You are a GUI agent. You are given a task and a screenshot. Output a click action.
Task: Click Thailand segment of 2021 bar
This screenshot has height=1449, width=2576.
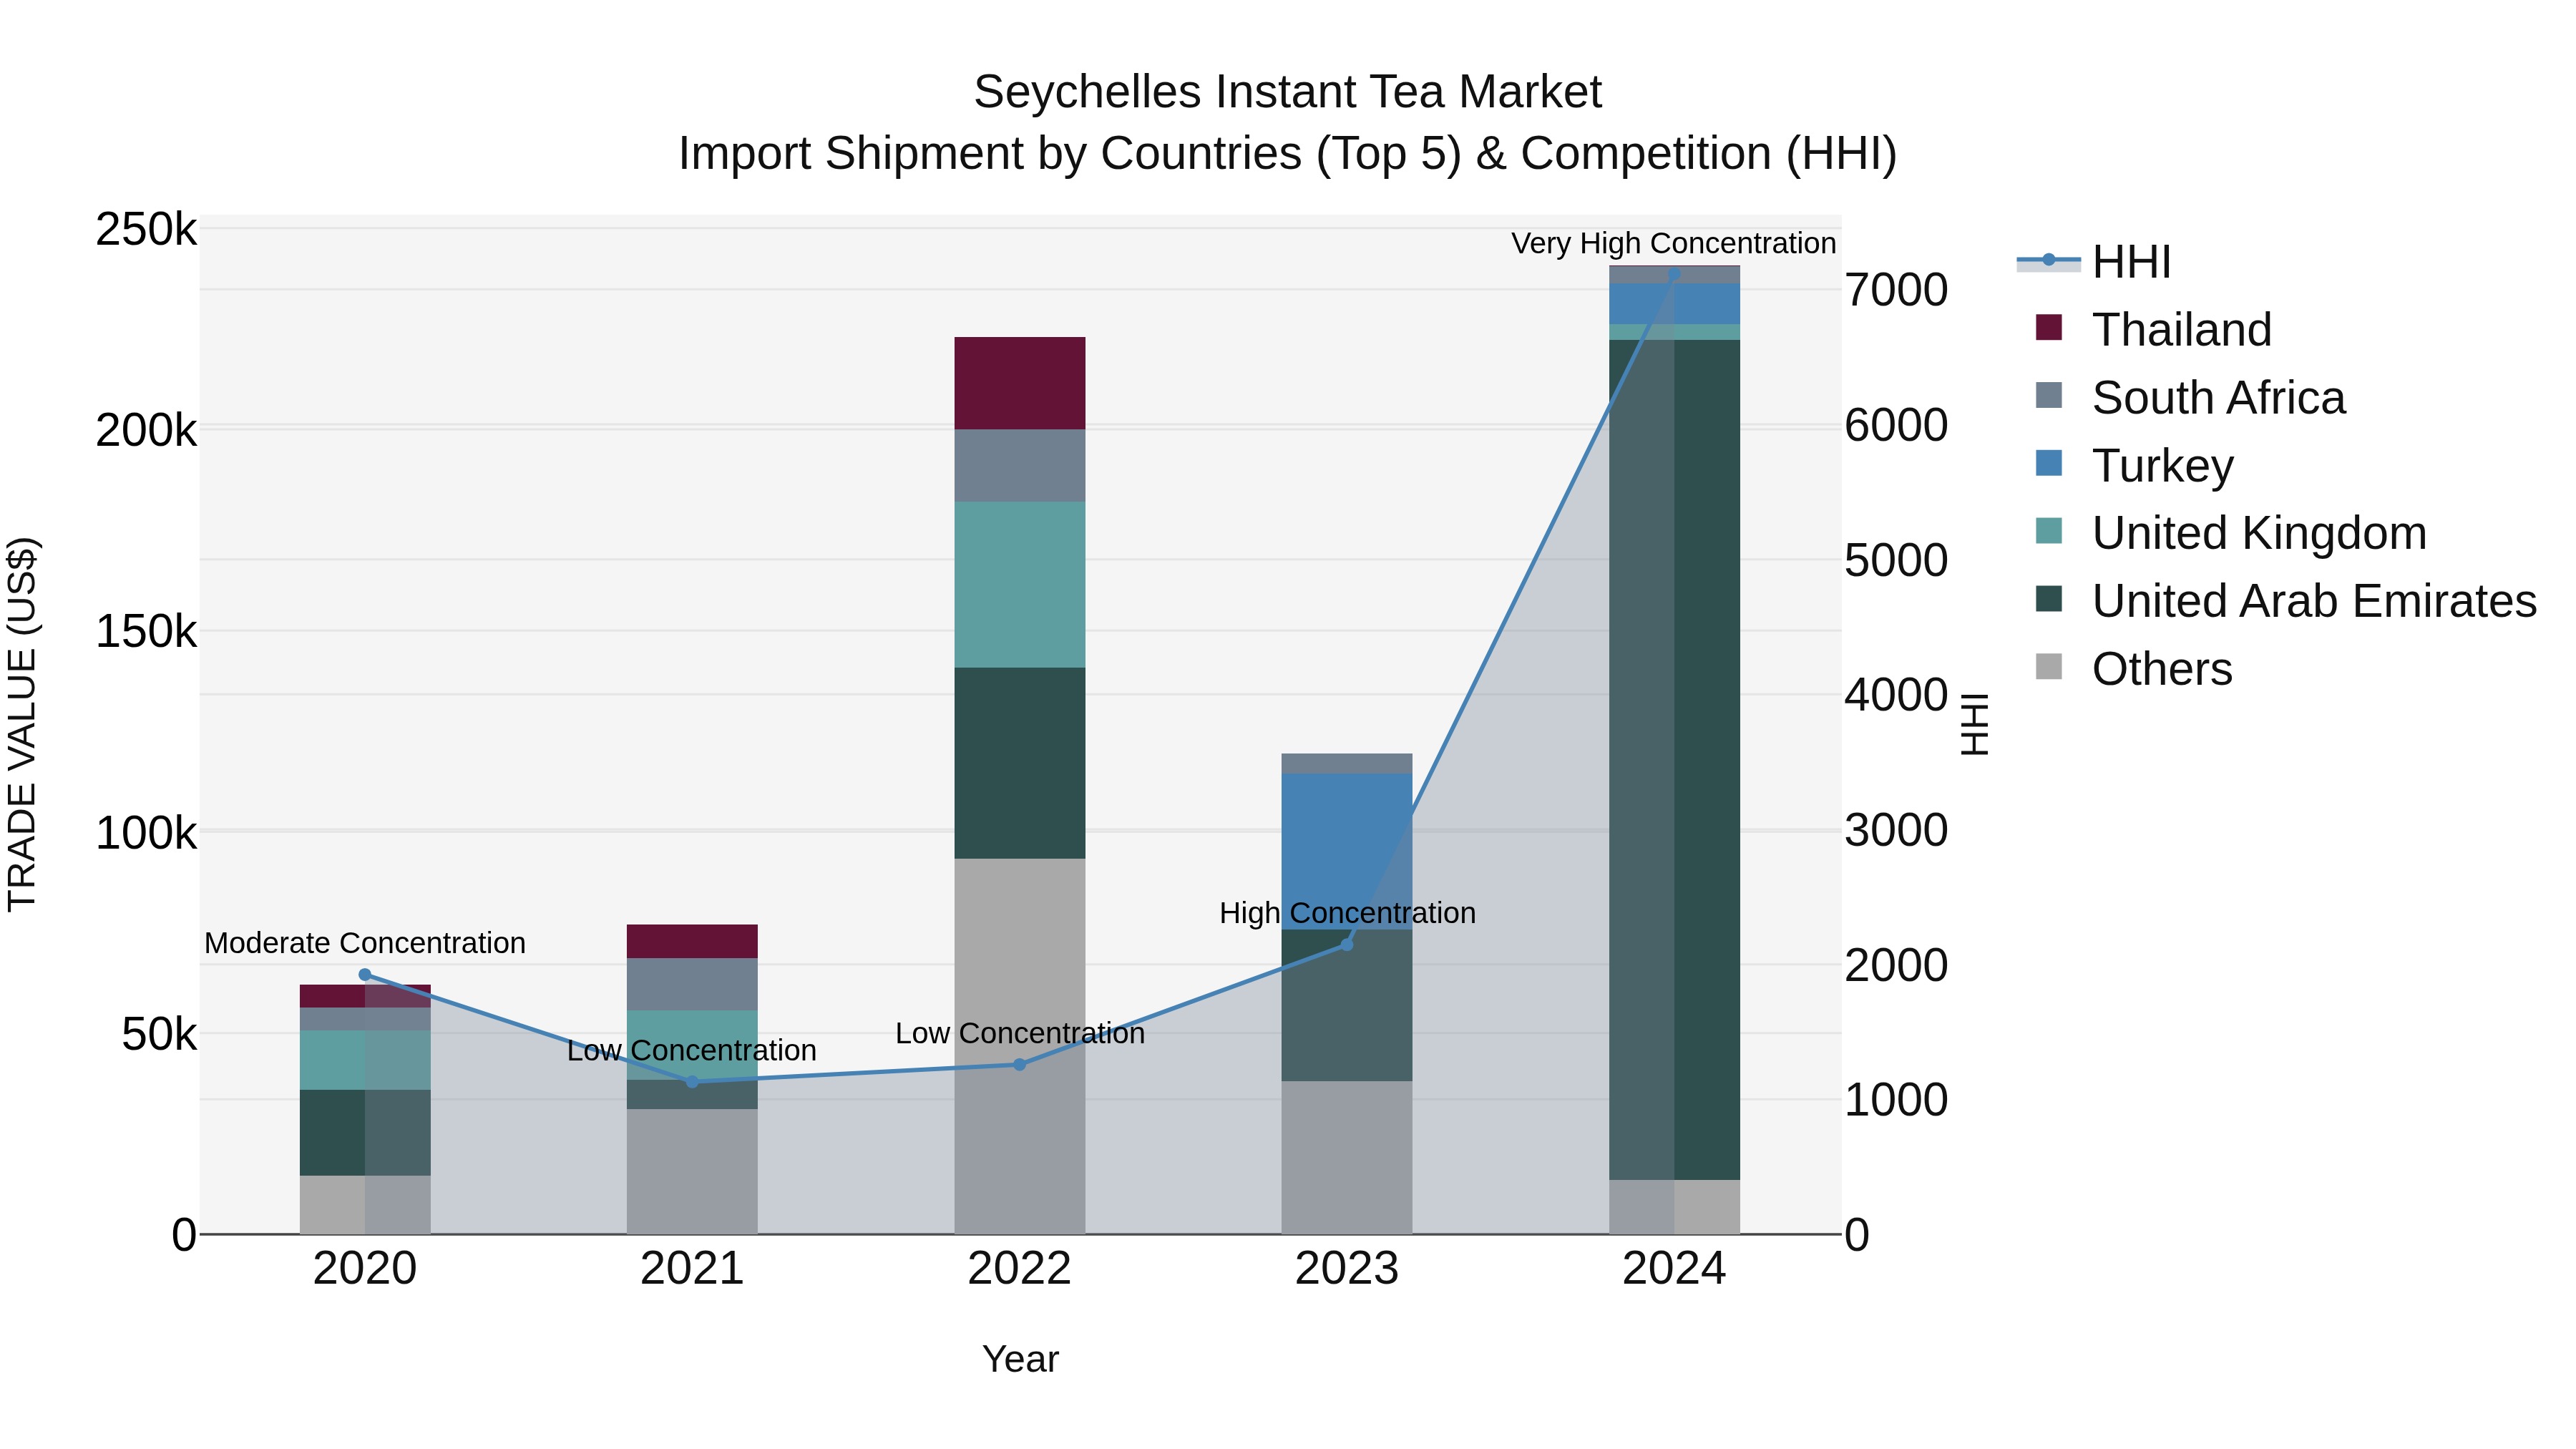[692, 942]
